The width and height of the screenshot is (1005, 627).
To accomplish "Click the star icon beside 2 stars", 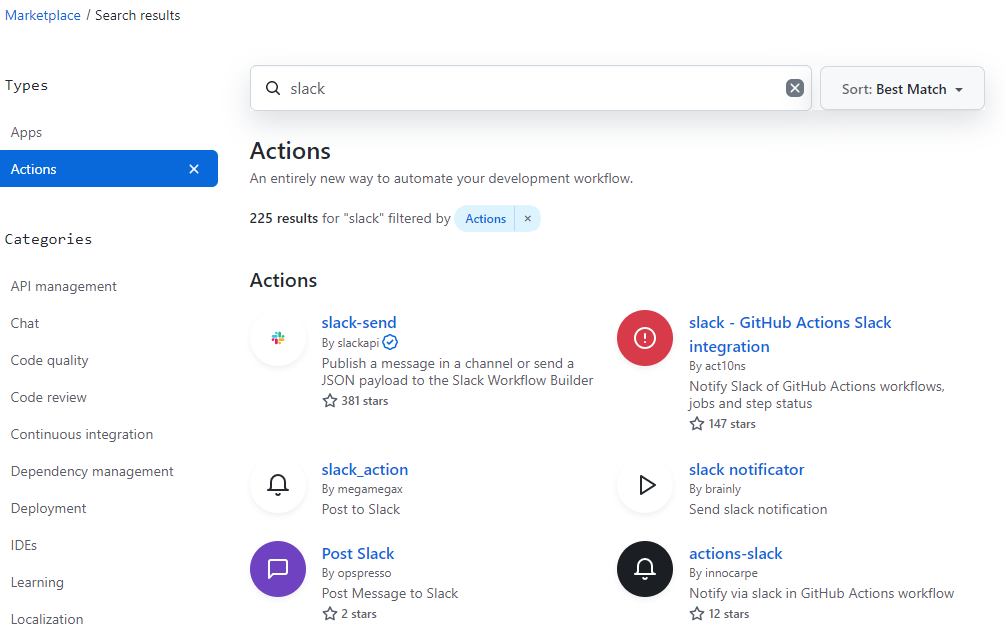I will (329, 614).
